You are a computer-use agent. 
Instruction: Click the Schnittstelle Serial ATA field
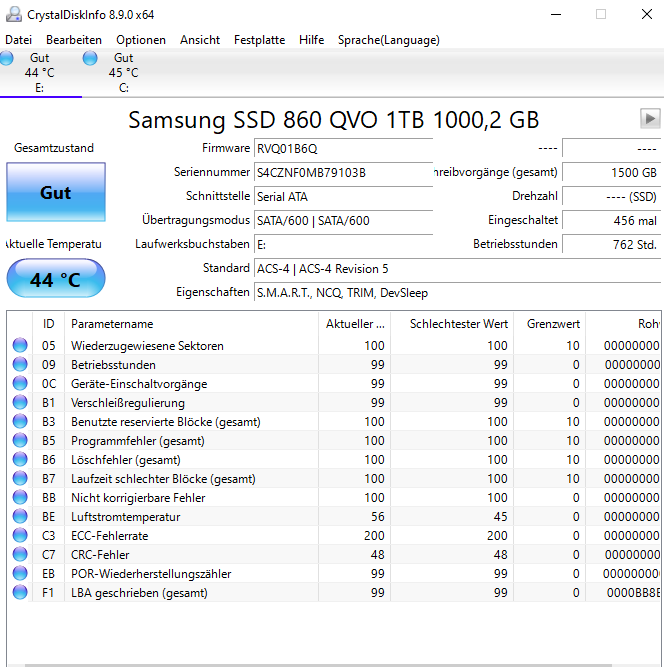(343, 197)
